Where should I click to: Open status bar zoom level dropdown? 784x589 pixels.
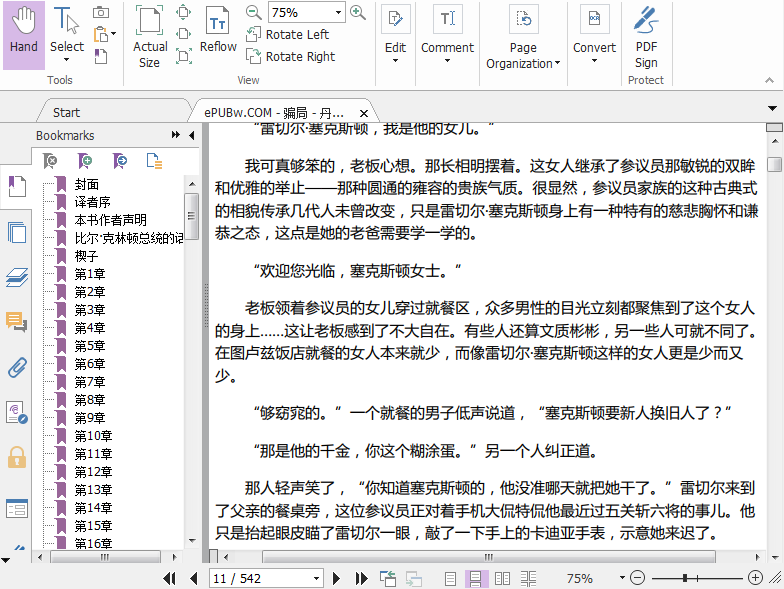(x=622, y=578)
